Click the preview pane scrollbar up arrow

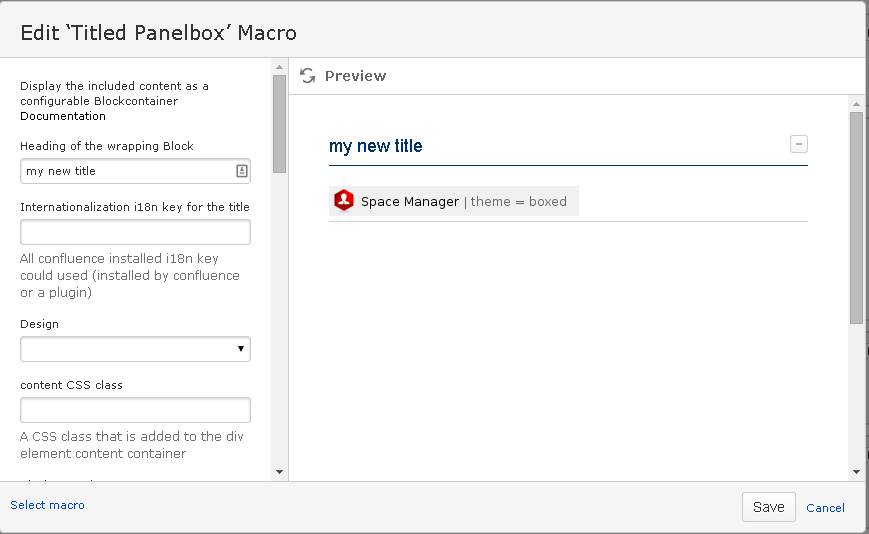(x=856, y=103)
